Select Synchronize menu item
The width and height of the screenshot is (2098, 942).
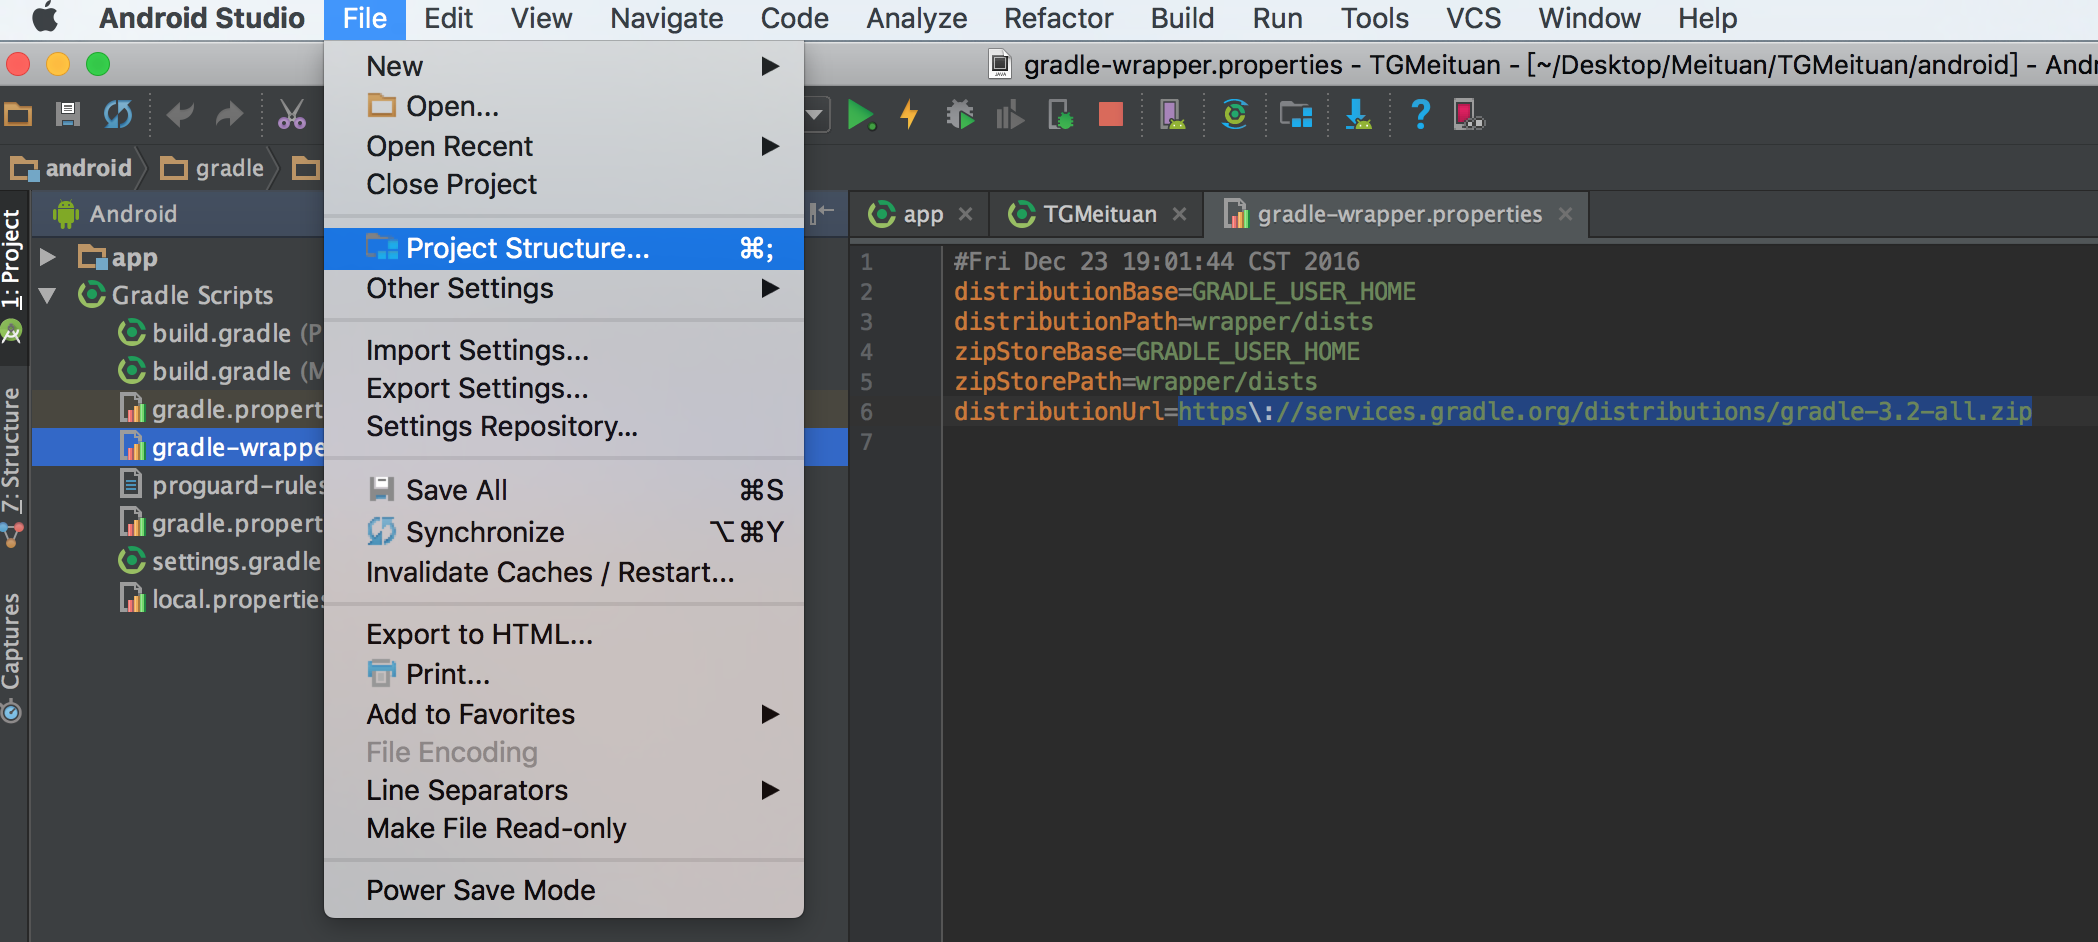[x=564, y=532]
